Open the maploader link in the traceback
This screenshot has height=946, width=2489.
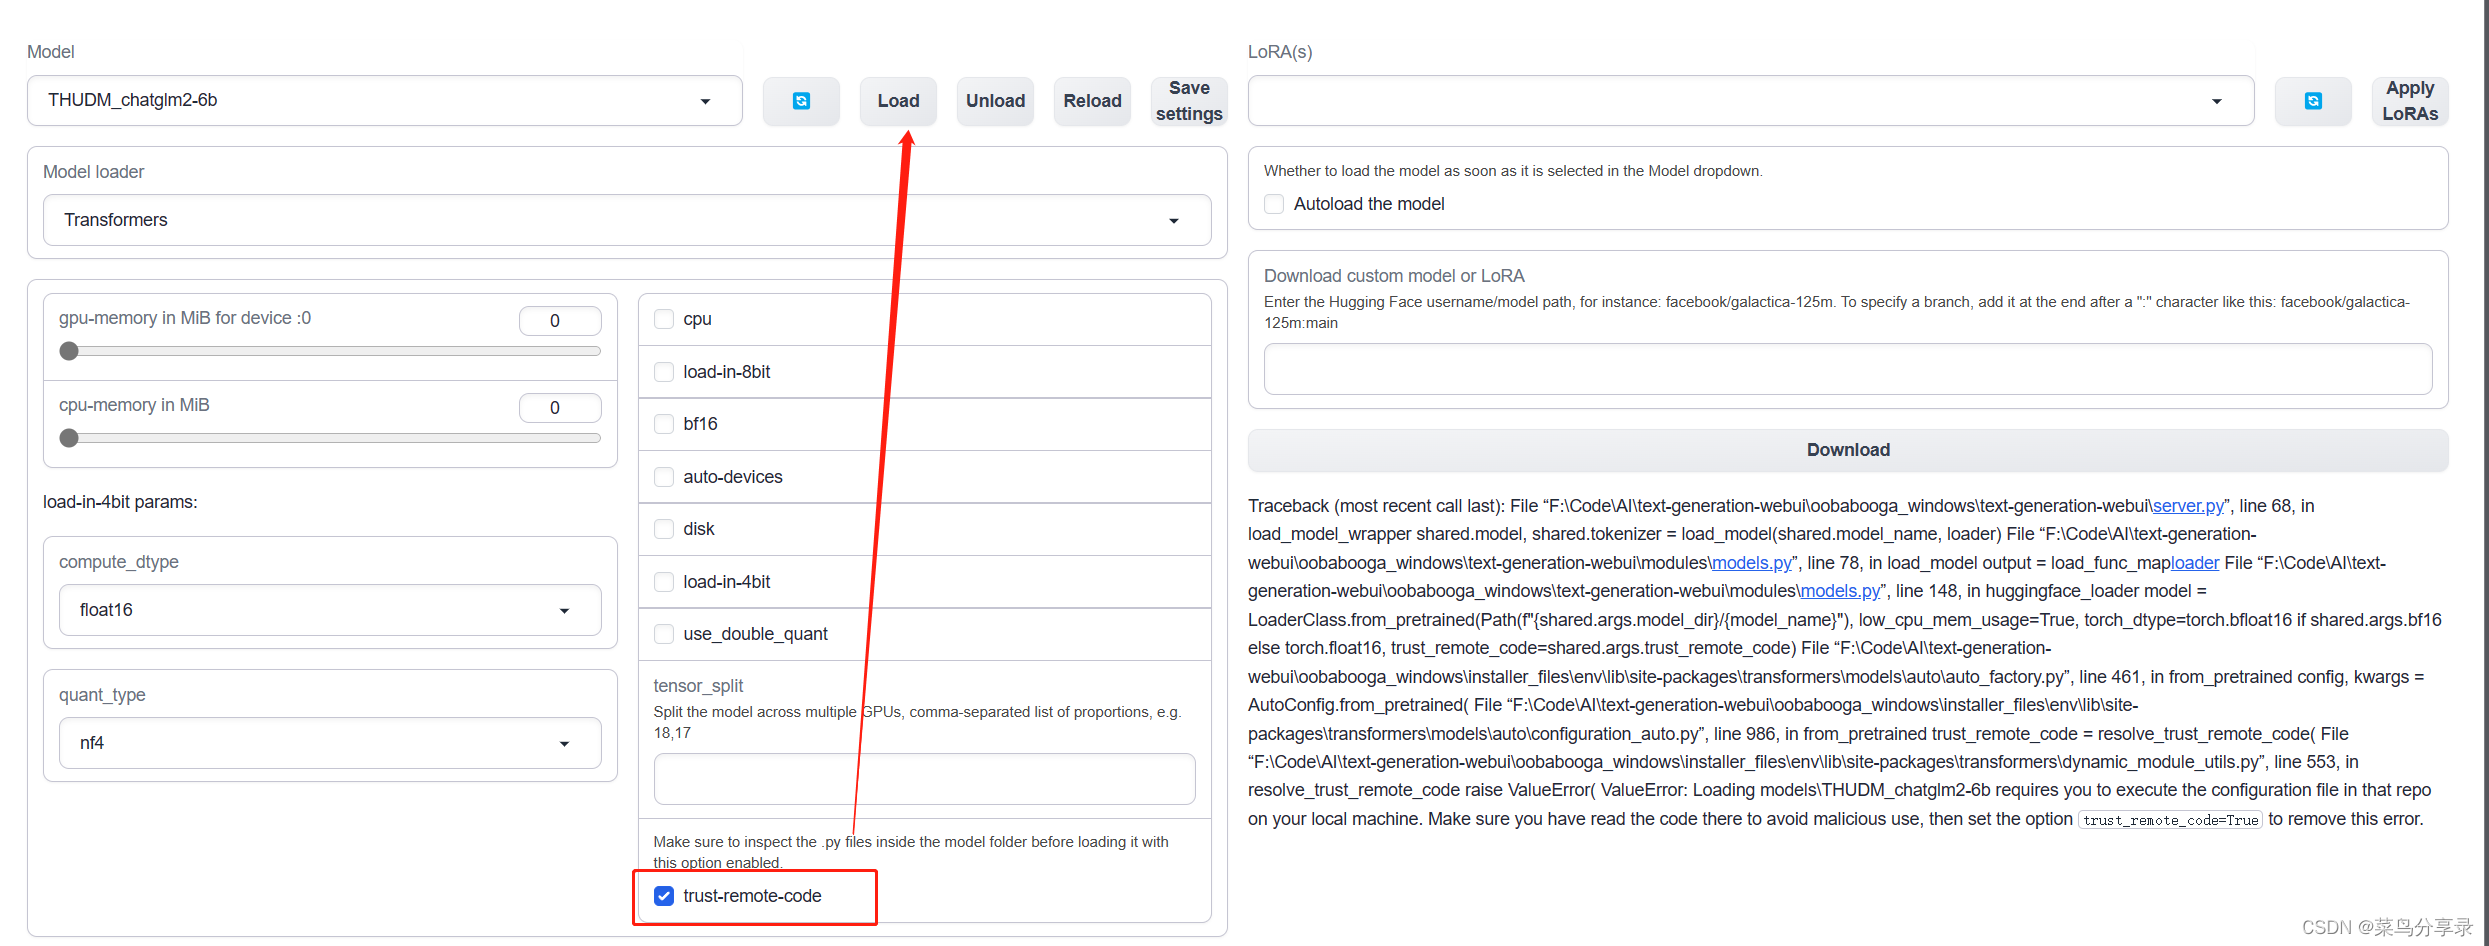pos(2195,563)
